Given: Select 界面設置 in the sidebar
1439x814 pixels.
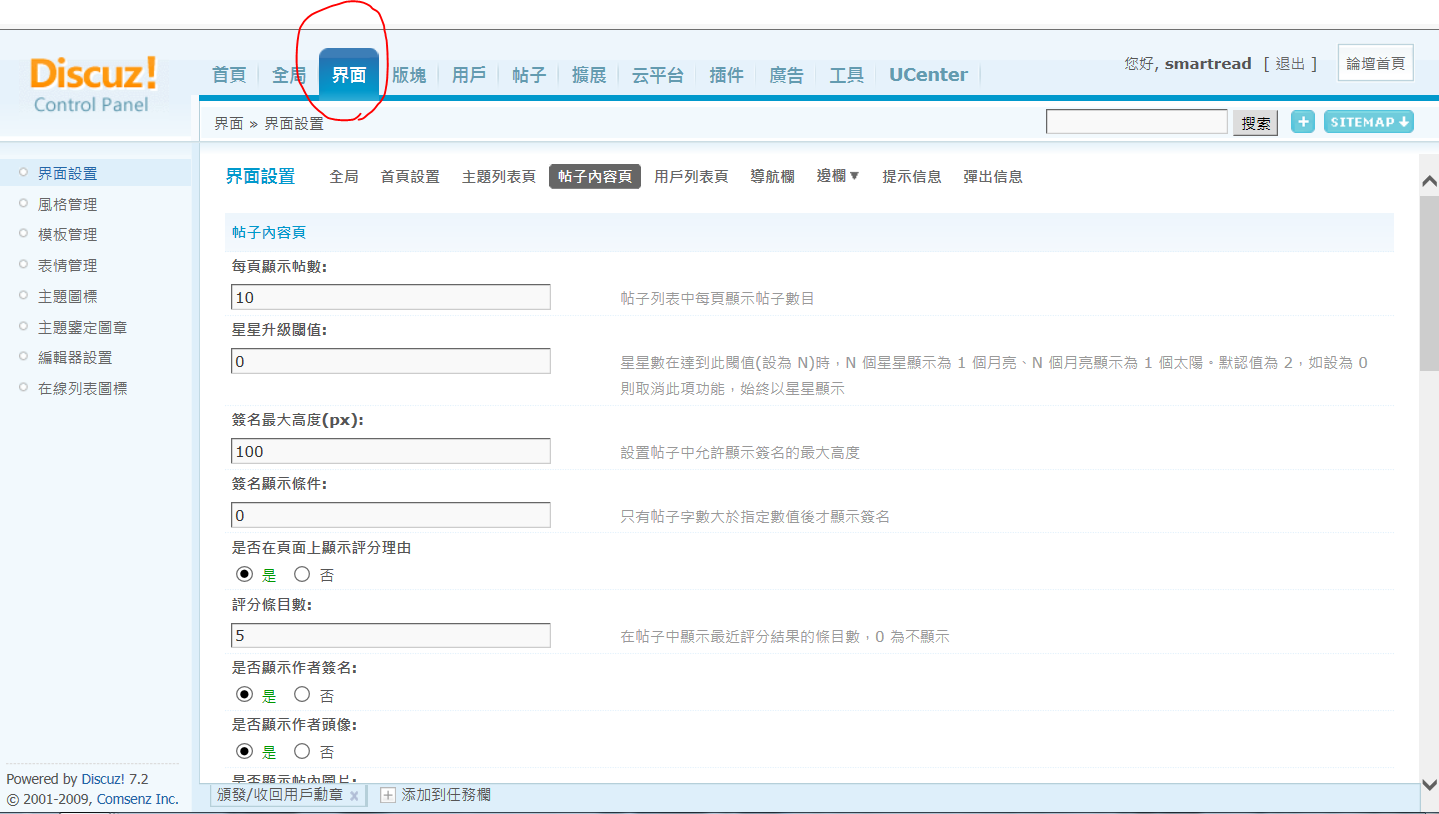Looking at the screenshot, I should [x=68, y=173].
